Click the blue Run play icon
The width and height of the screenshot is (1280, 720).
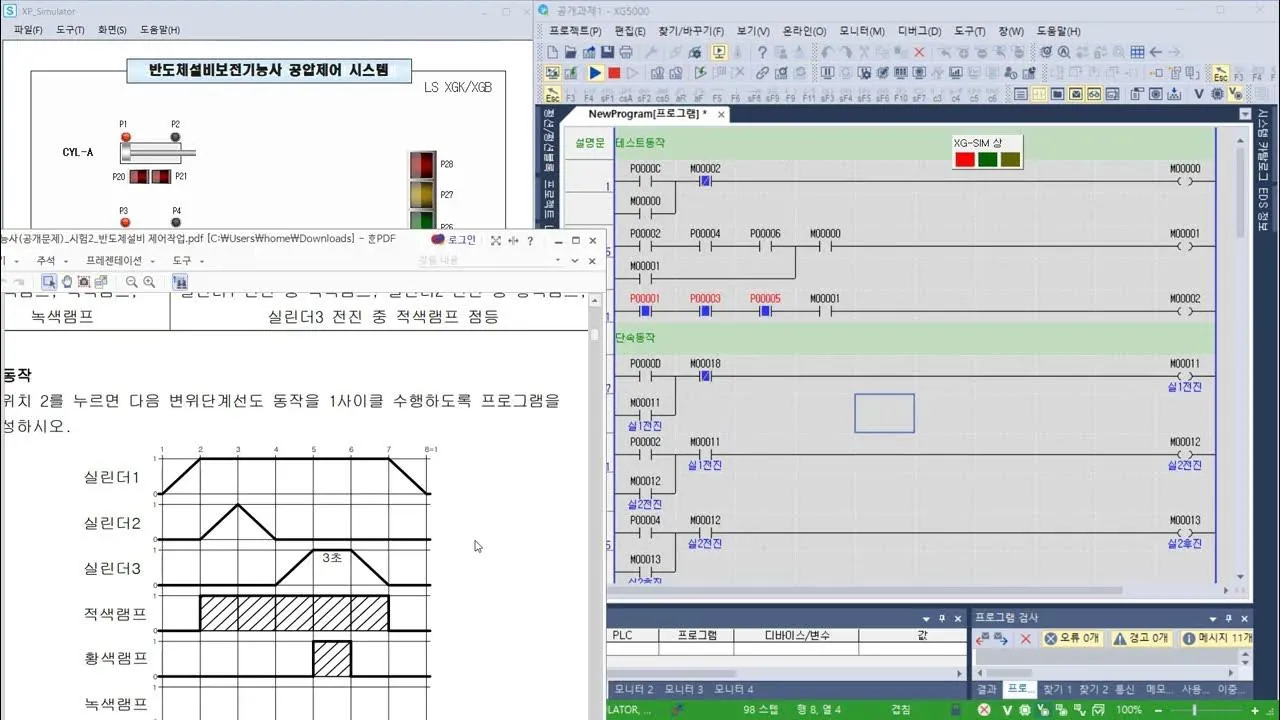click(595, 73)
